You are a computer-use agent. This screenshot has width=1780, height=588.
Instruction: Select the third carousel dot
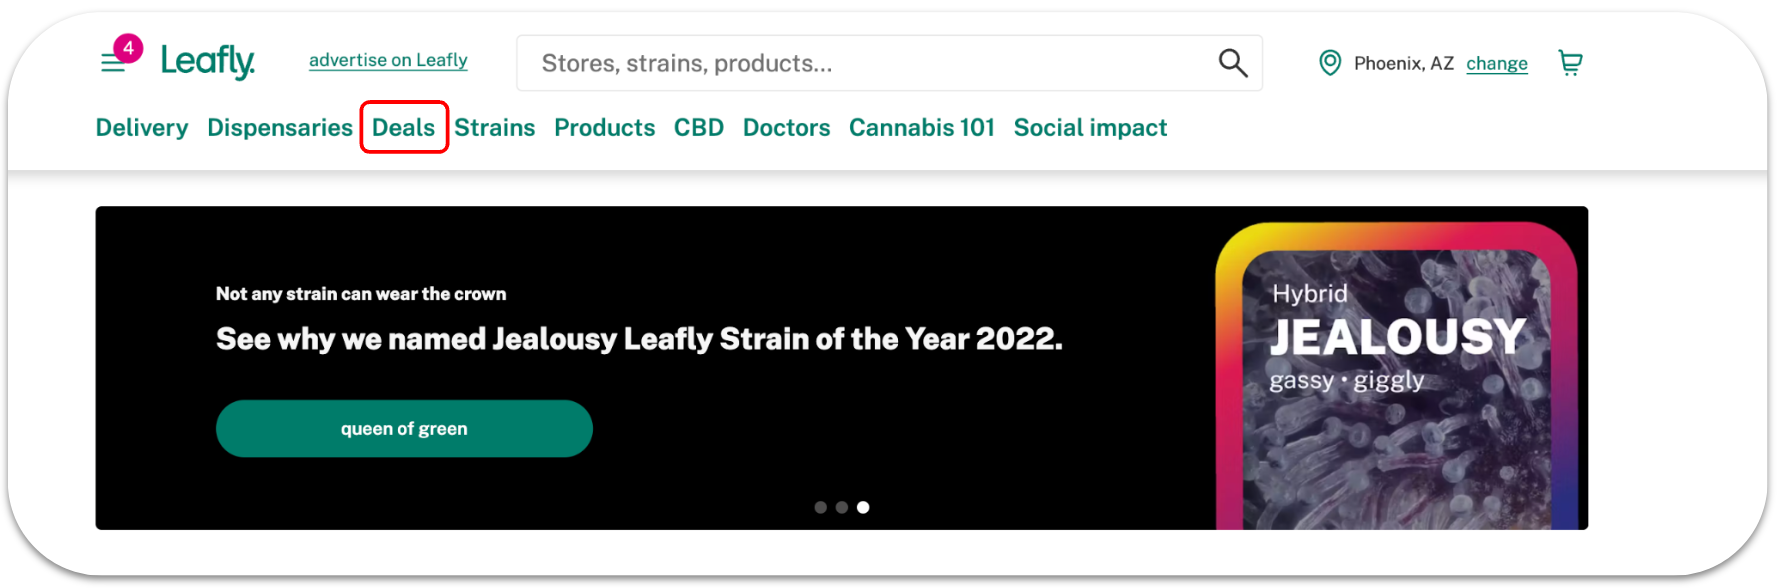(x=864, y=507)
